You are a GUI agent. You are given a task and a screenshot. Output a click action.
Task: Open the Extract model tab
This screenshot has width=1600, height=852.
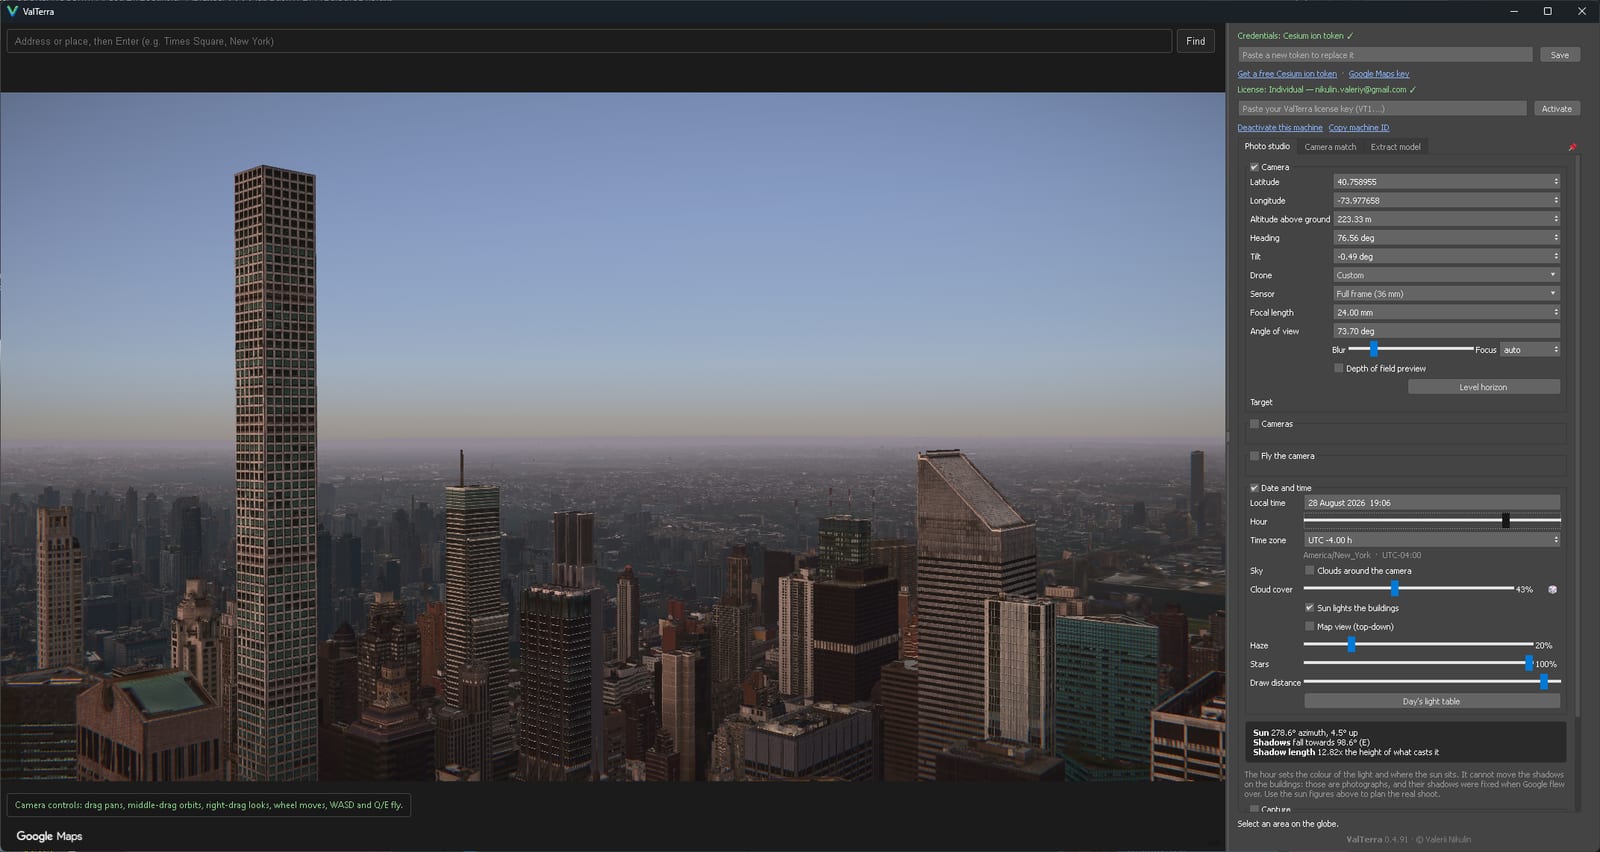click(1395, 147)
